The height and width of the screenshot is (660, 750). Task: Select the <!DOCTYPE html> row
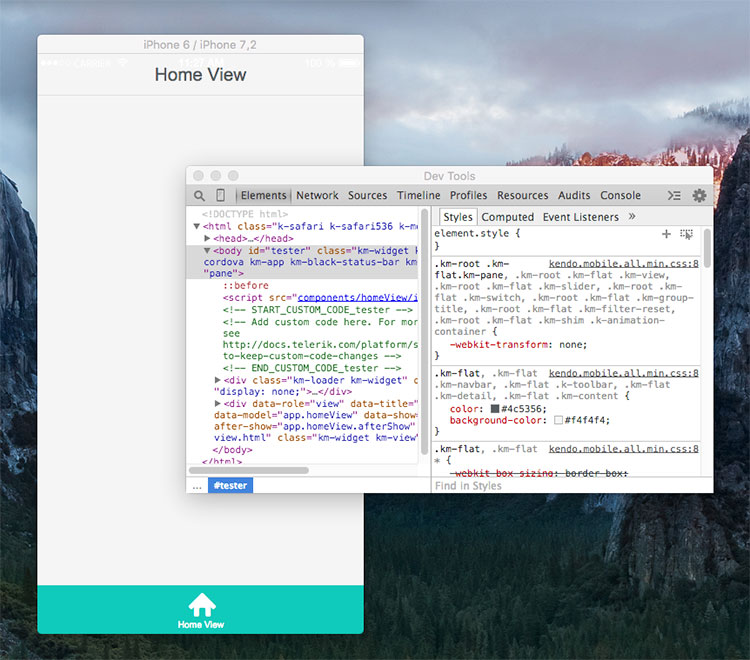[245, 214]
